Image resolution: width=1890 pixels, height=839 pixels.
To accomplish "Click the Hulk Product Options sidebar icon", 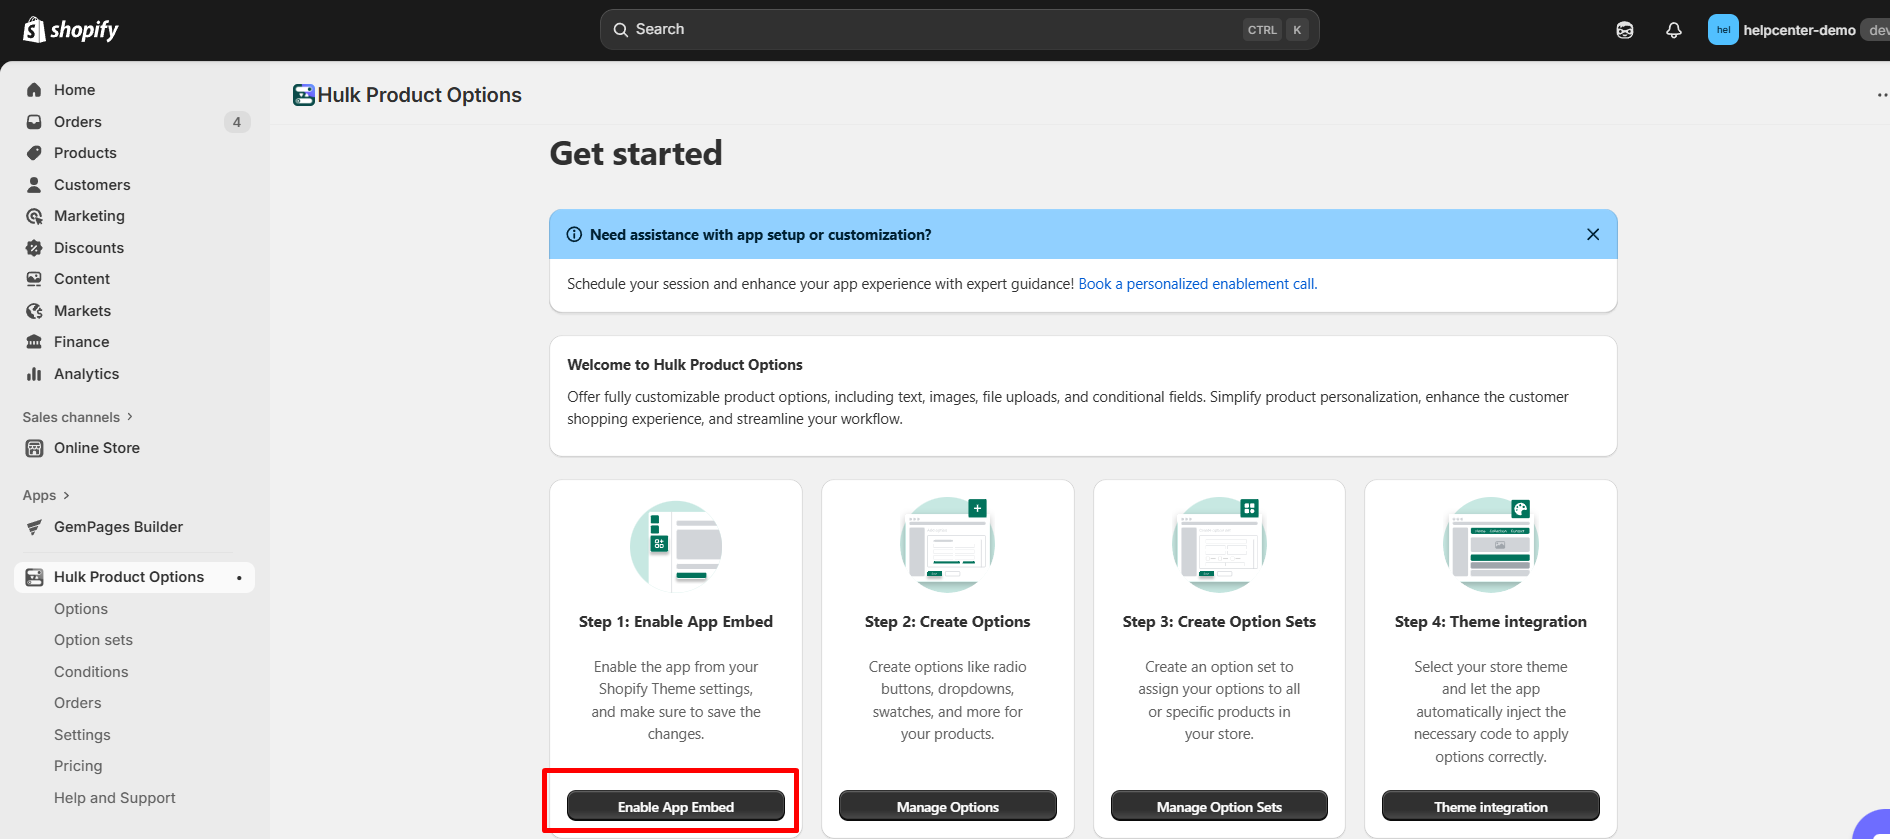I will 34,577.
